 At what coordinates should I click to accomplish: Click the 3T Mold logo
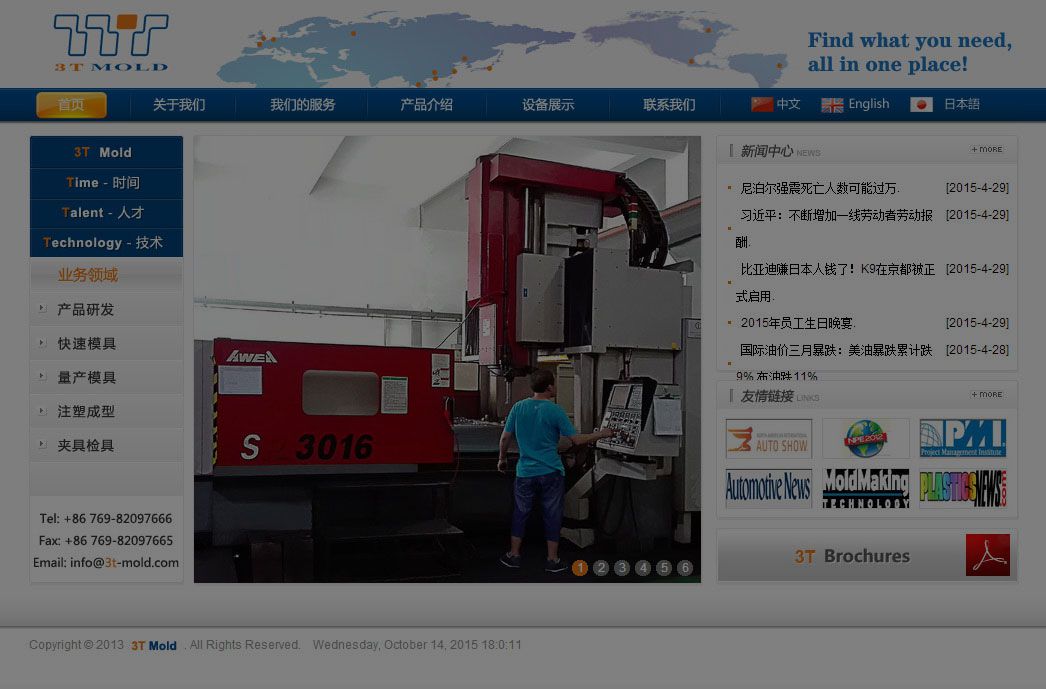111,43
